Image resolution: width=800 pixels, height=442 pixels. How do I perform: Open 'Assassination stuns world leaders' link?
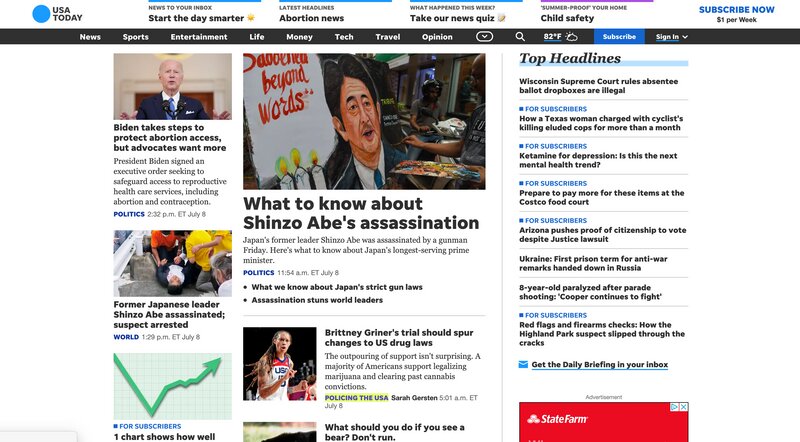click(x=317, y=300)
